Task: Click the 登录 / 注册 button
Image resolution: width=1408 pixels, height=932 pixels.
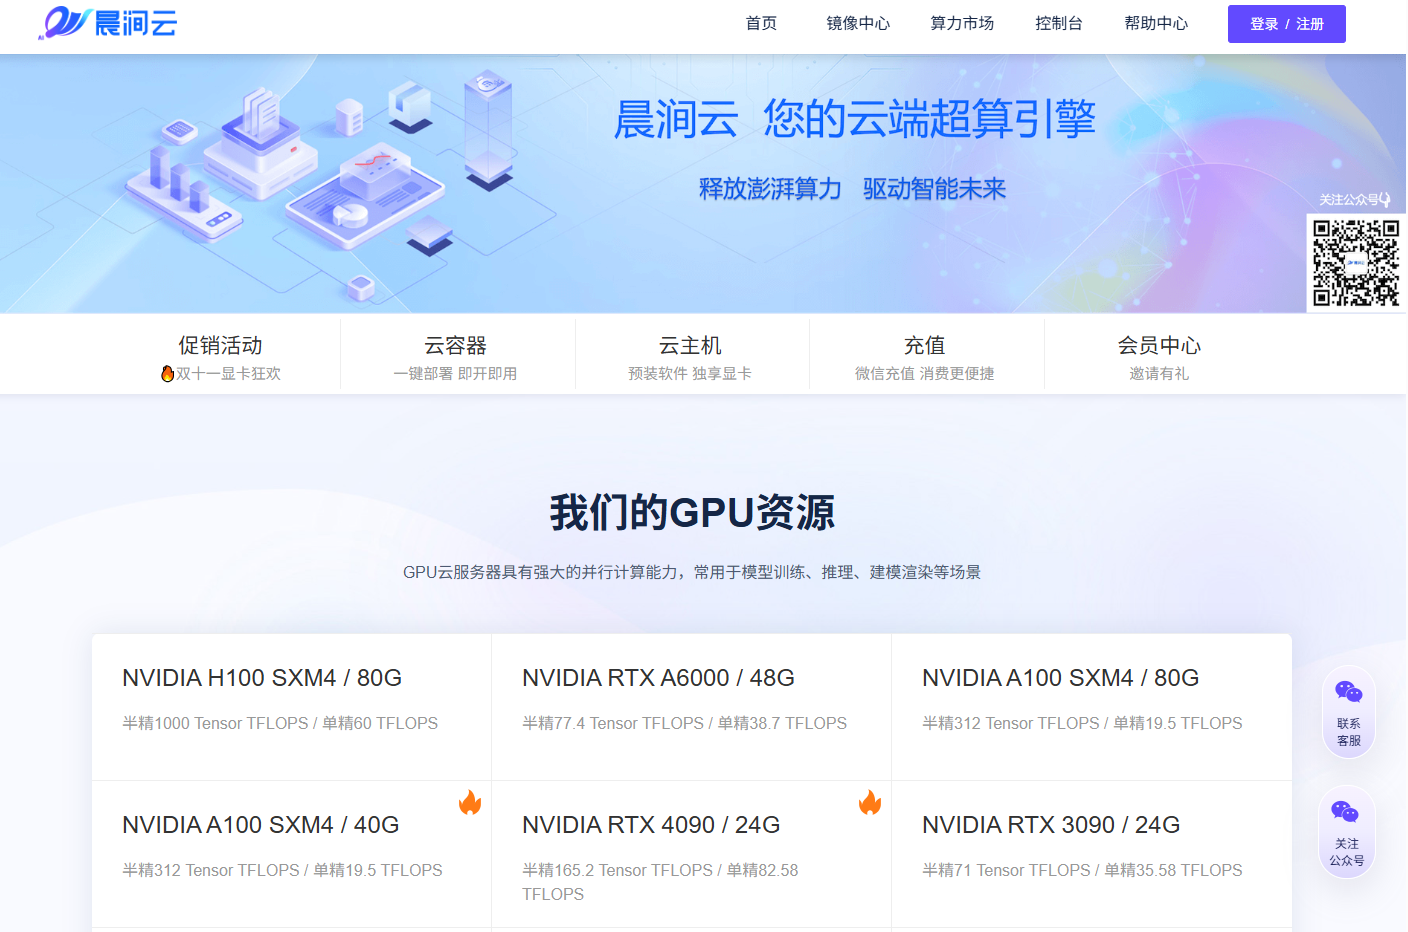Action: pos(1286,24)
